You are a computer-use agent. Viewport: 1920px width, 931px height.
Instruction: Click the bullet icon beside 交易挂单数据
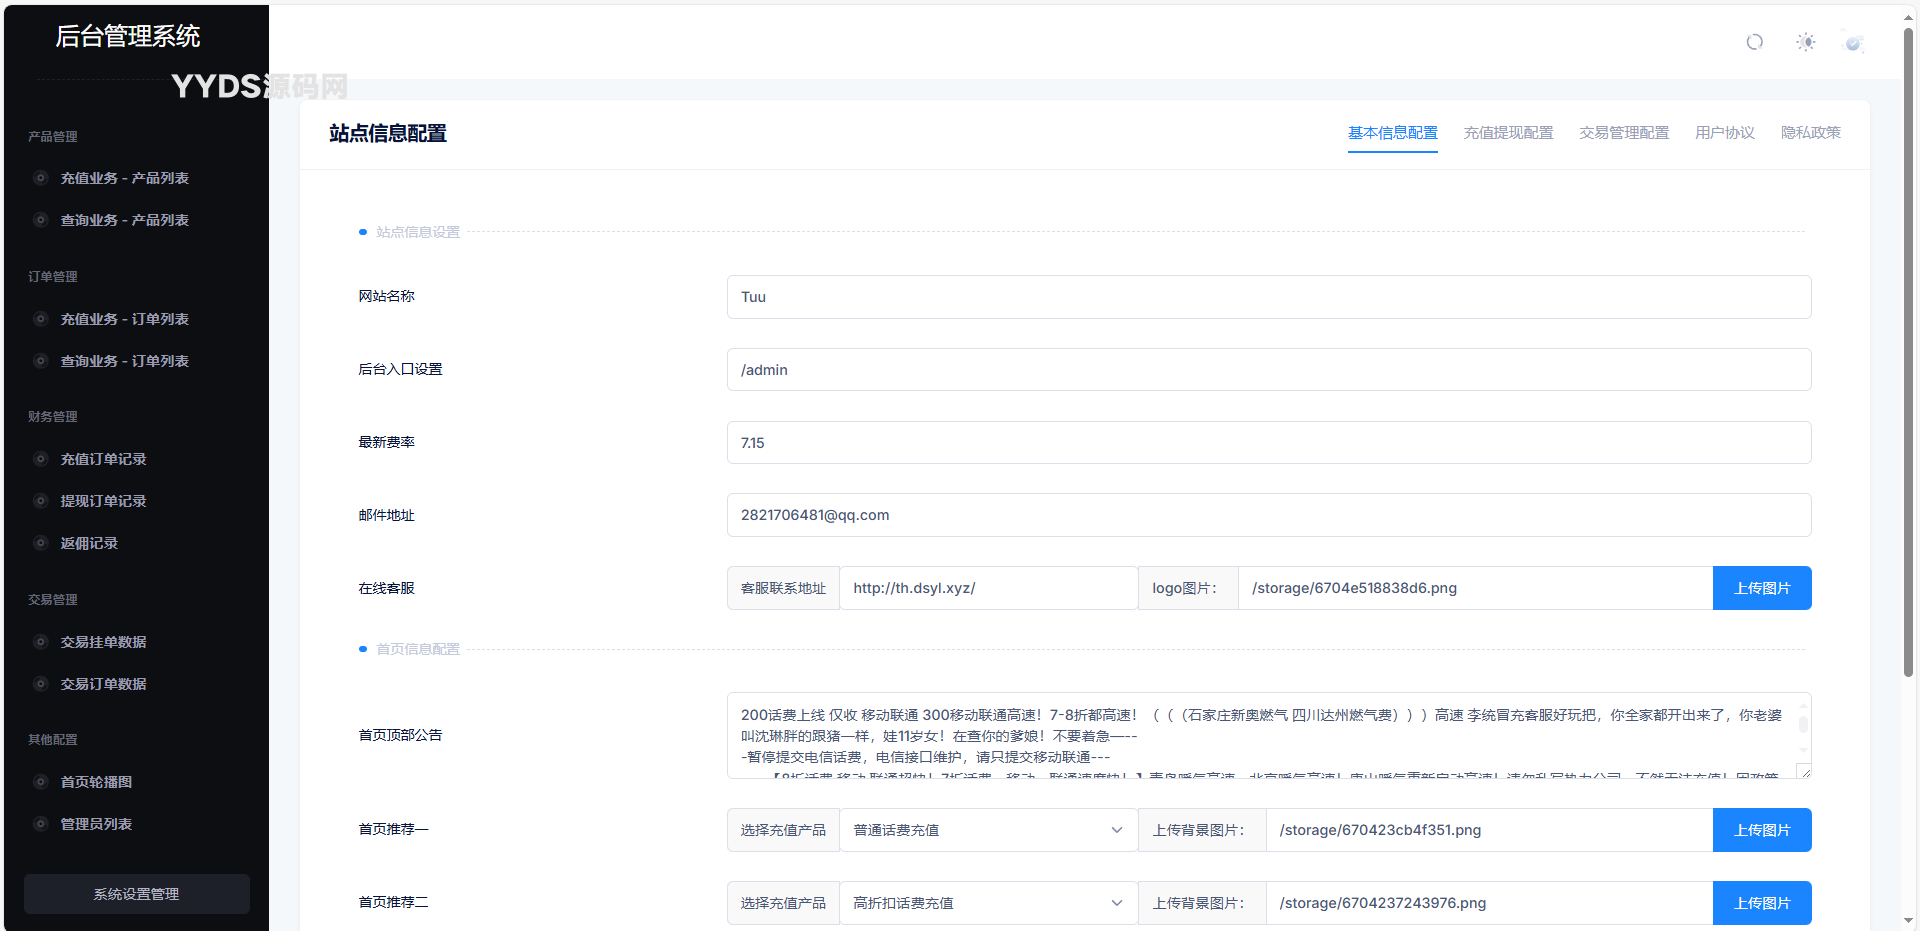pyautogui.click(x=41, y=642)
